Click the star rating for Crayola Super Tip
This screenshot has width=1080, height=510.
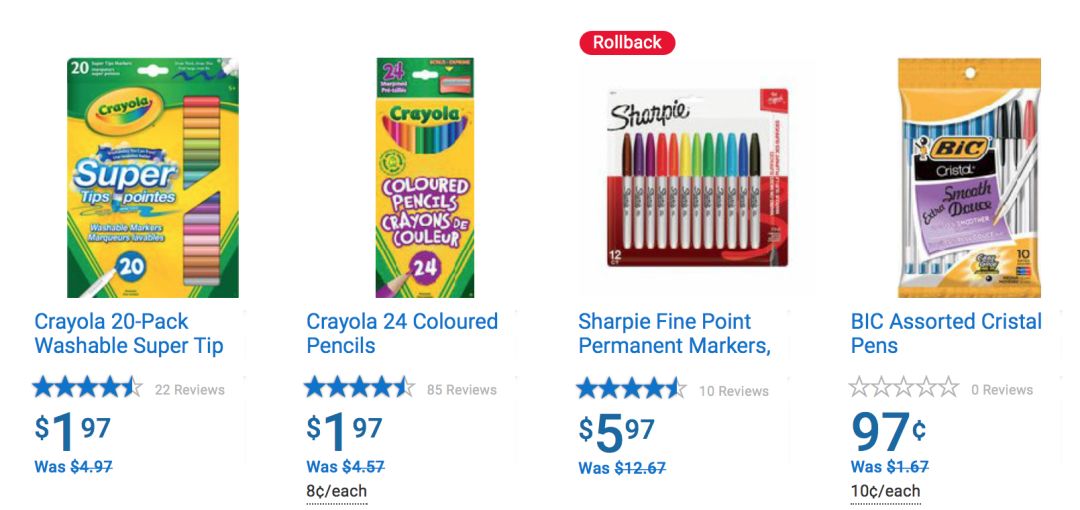[x=88, y=388]
